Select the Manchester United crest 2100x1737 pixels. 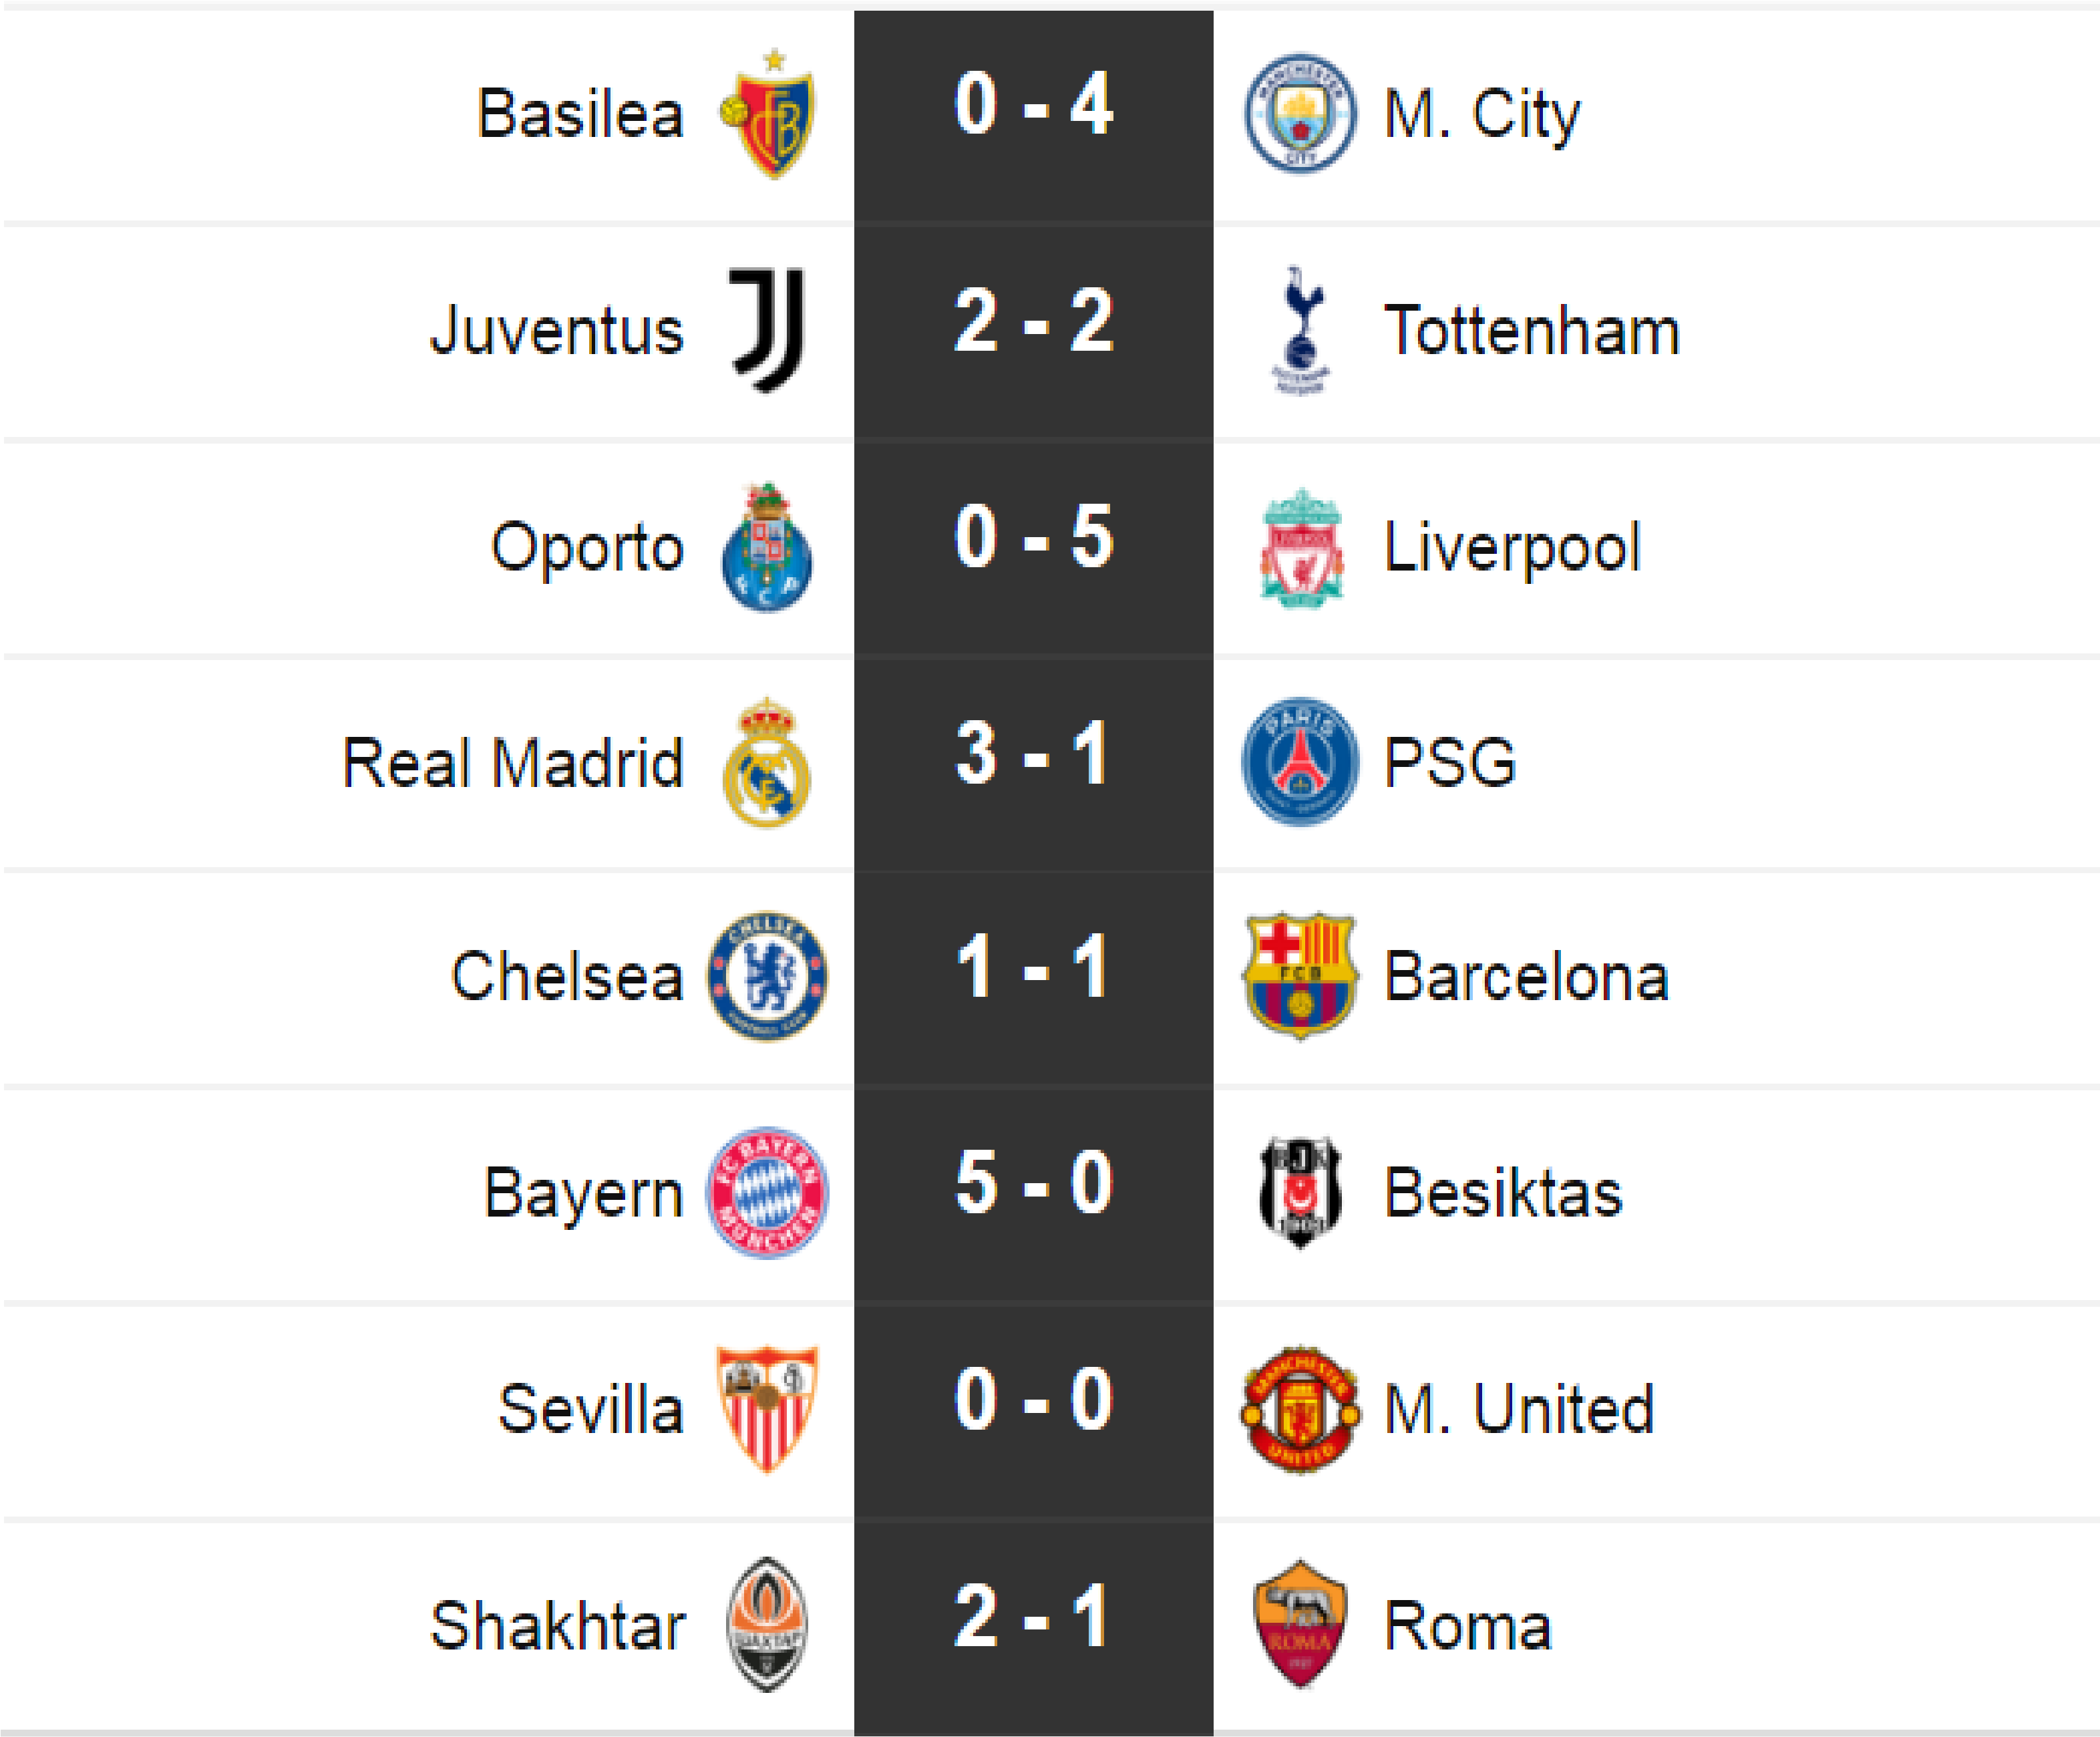(x=1300, y=1408)
